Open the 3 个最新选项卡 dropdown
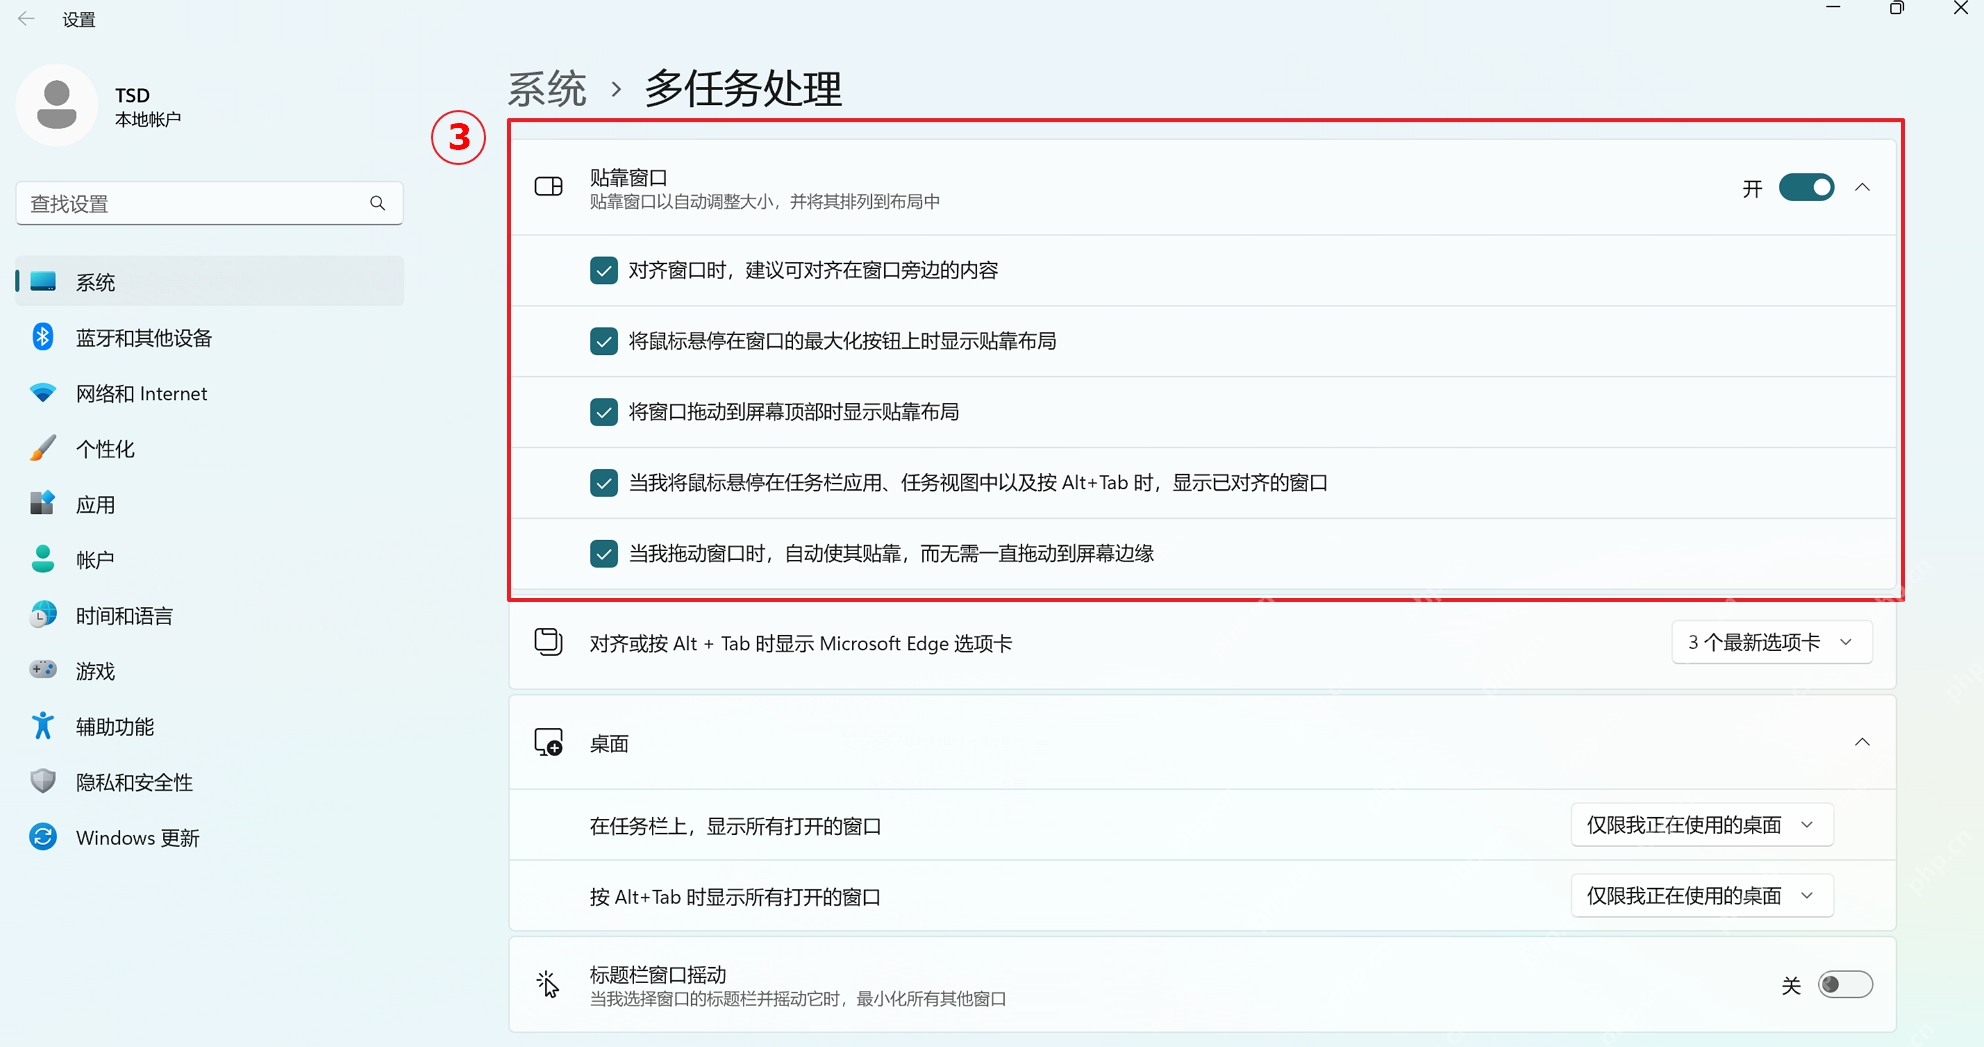 tap(1771, 643)
